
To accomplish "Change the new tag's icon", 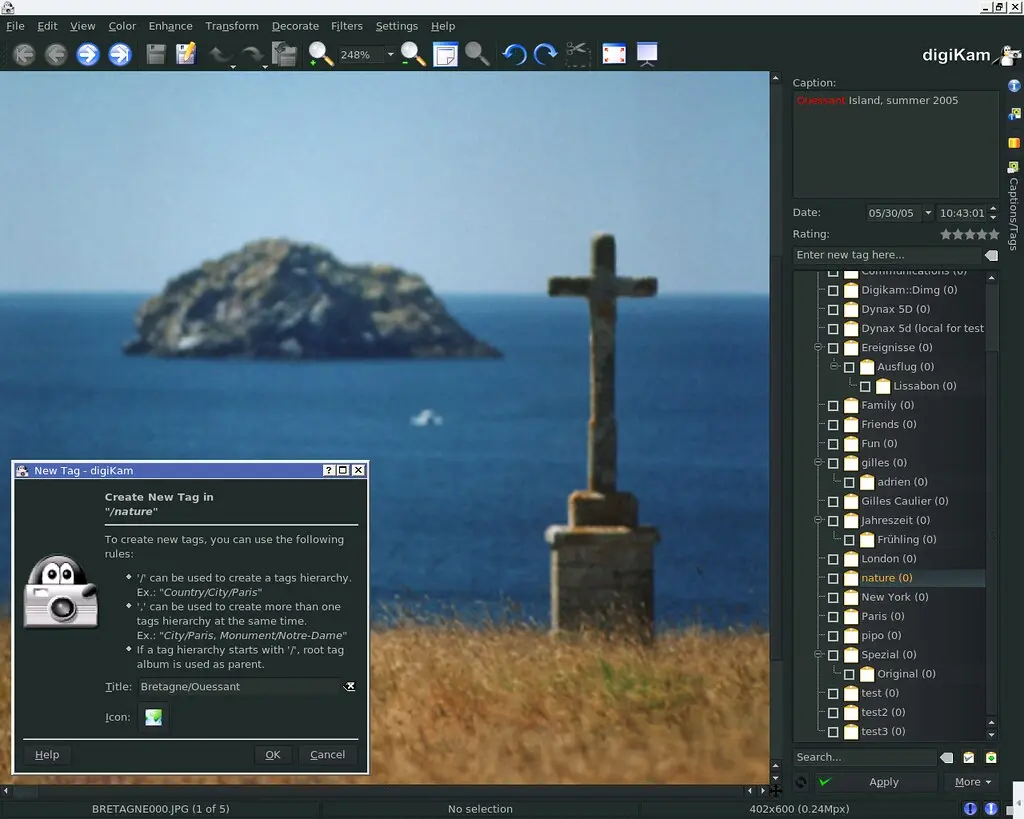I will tap(153, 717).
